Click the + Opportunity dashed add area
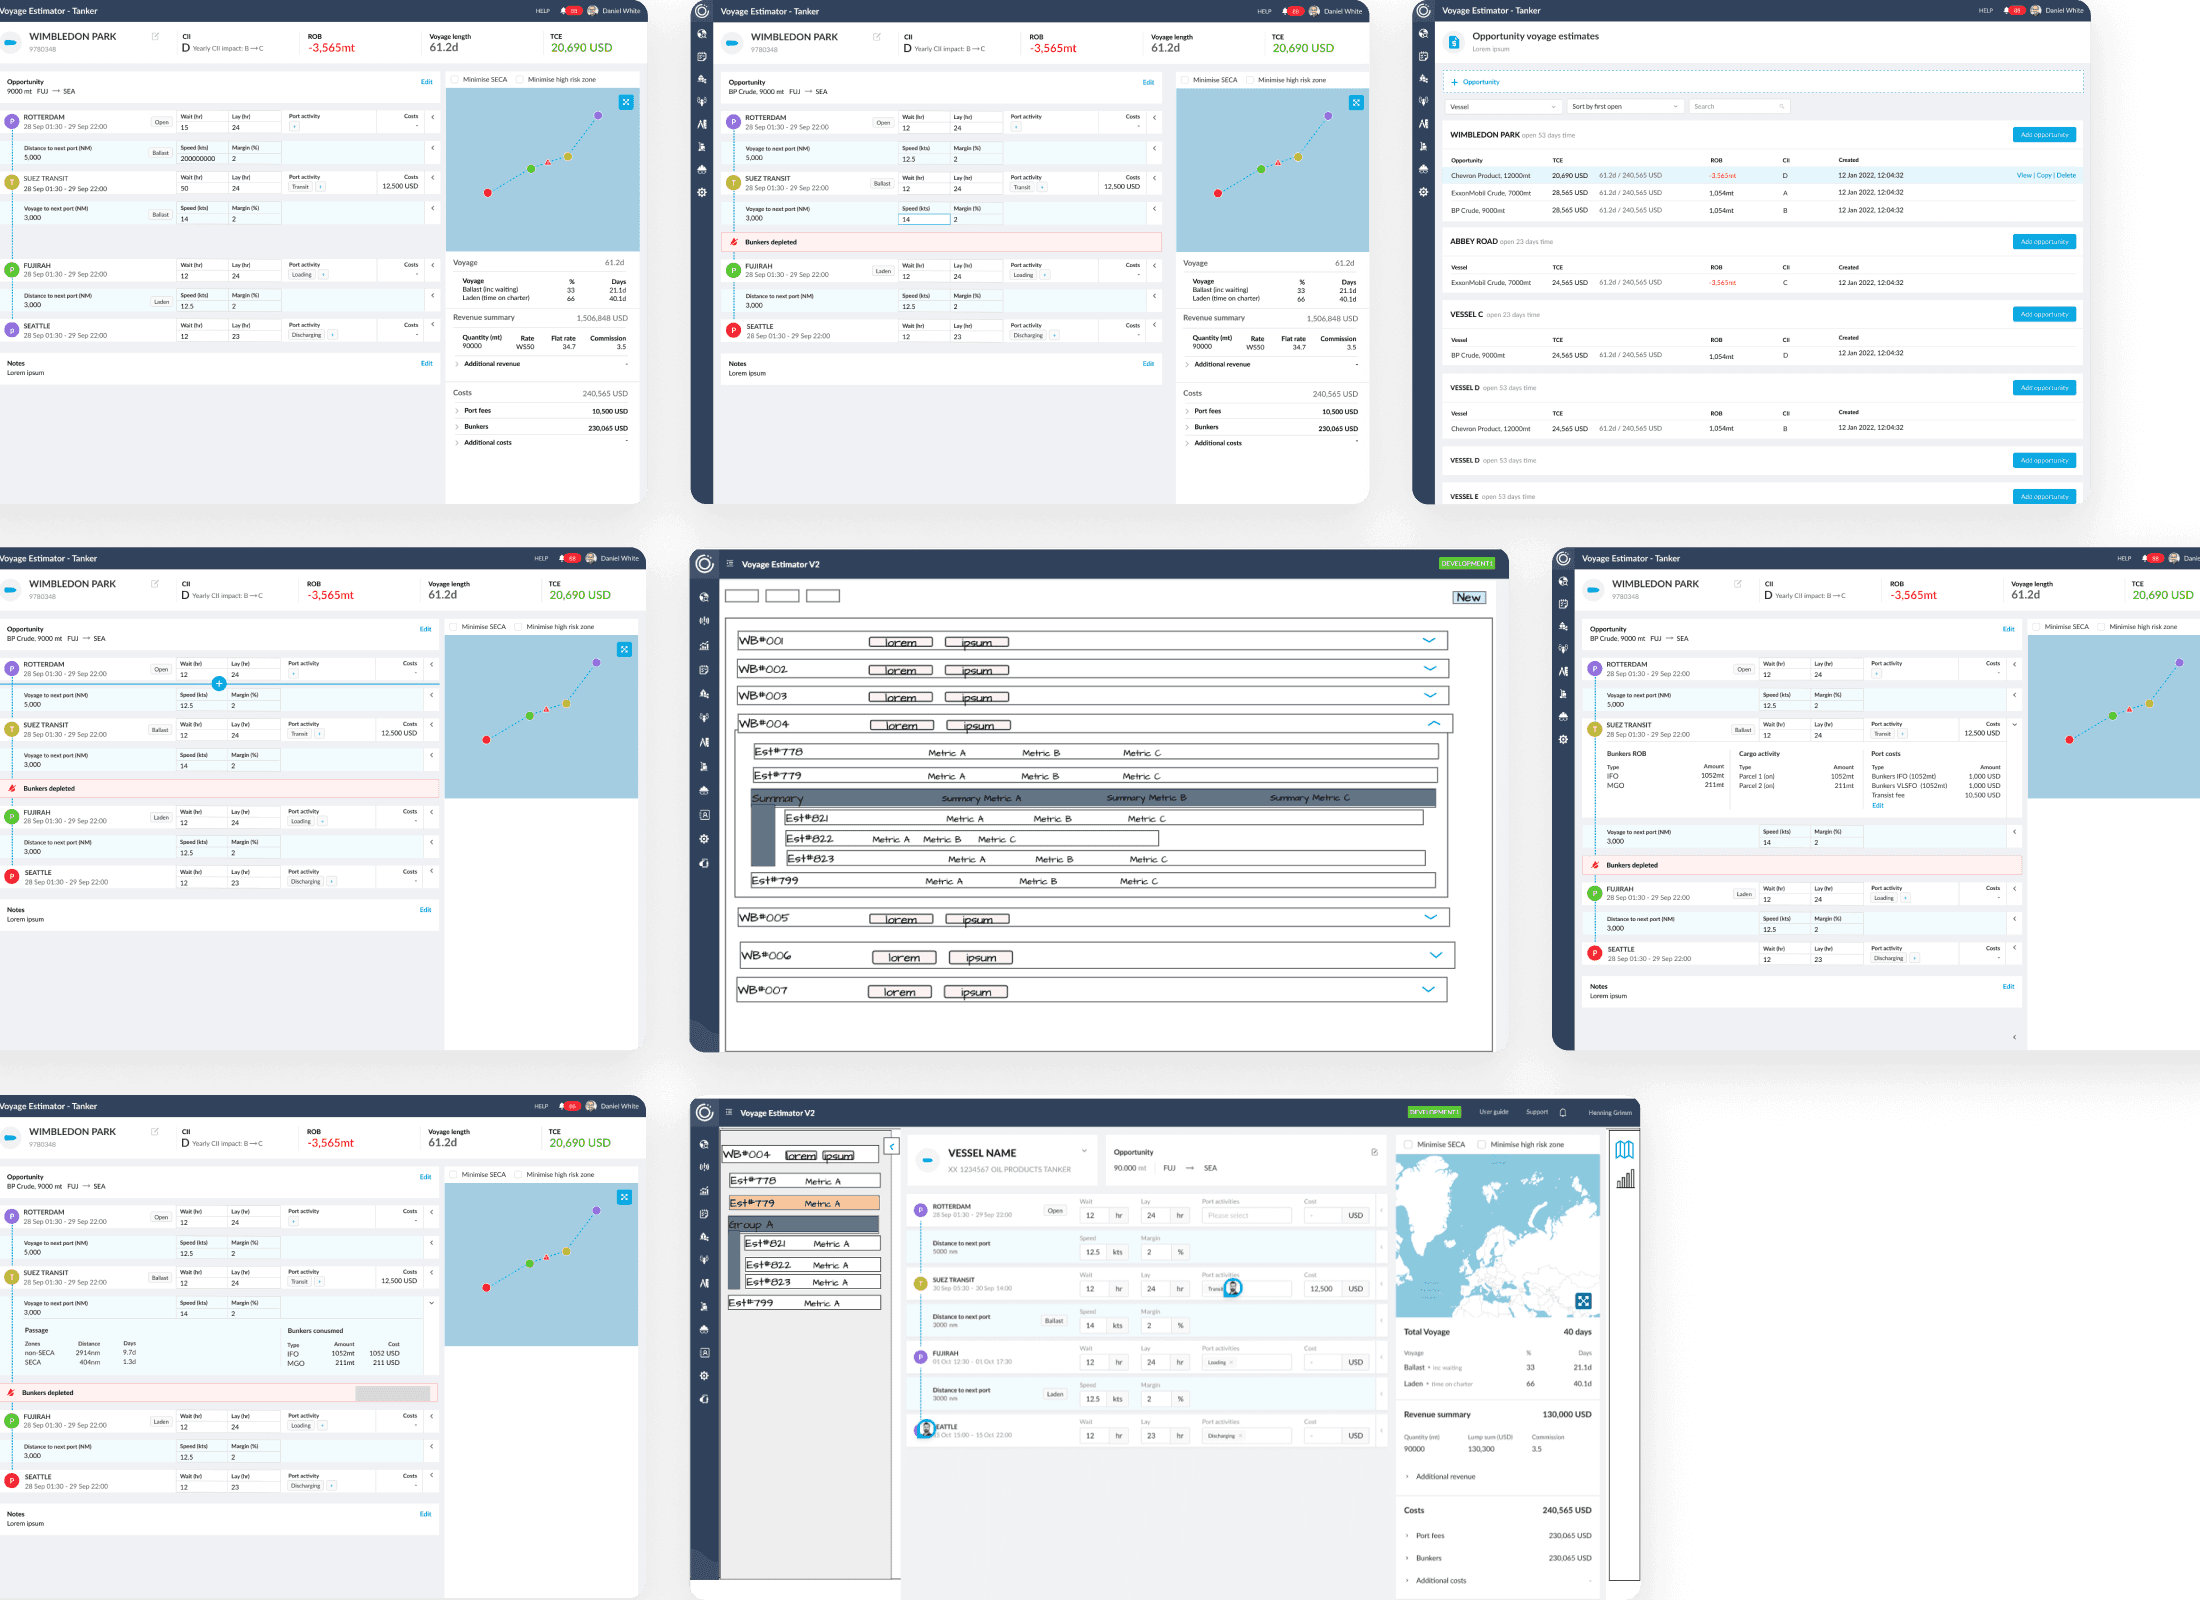The width and height of the screenshot is (2200, 1600). 1763,82
